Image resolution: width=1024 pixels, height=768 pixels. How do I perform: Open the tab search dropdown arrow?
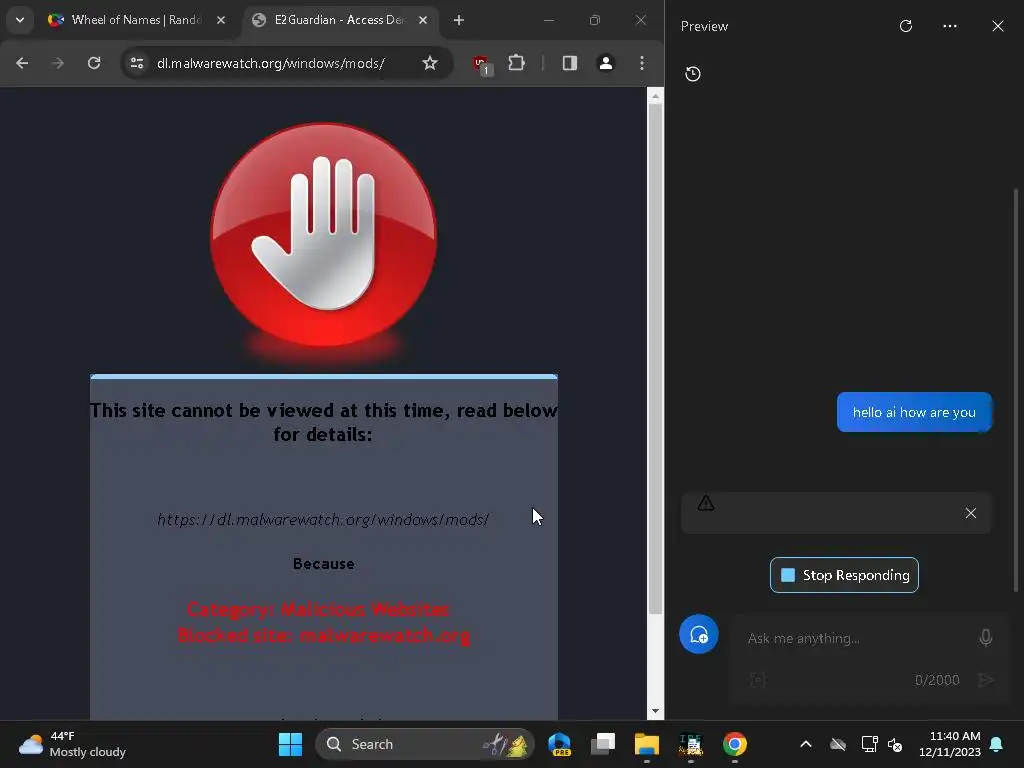pos(20,20)
